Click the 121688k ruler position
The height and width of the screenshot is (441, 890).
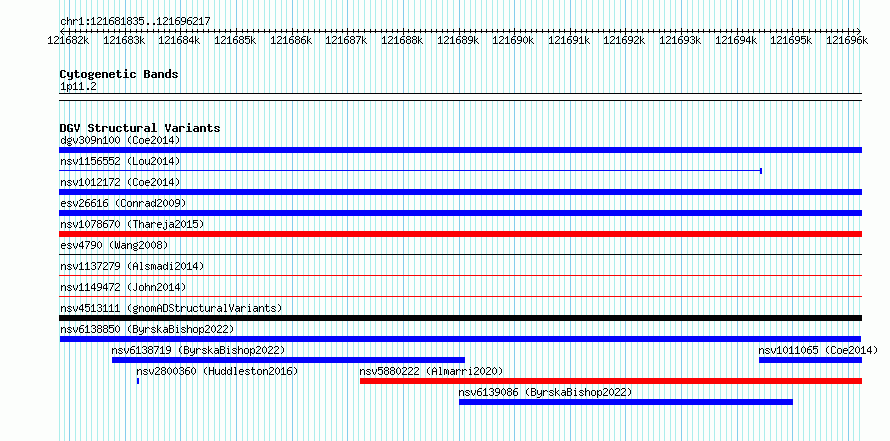point(402,40)
